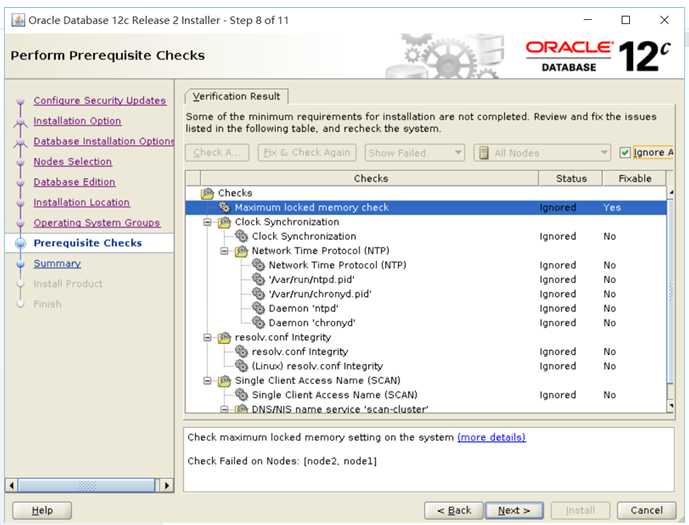The width and height of the screenshot is (689, 525).
Task: Open the Show Failed dropdown
Action: [x=414, y=153]
